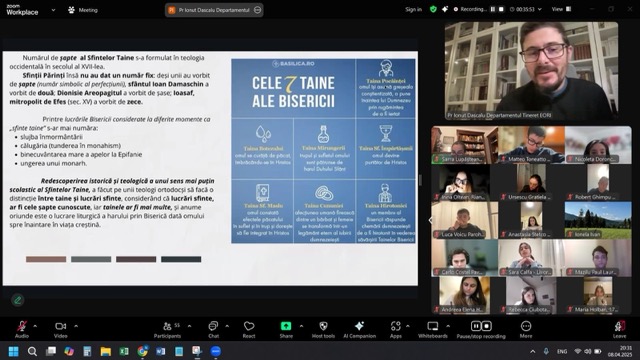Open the Chat panel

tap(213, 329)
